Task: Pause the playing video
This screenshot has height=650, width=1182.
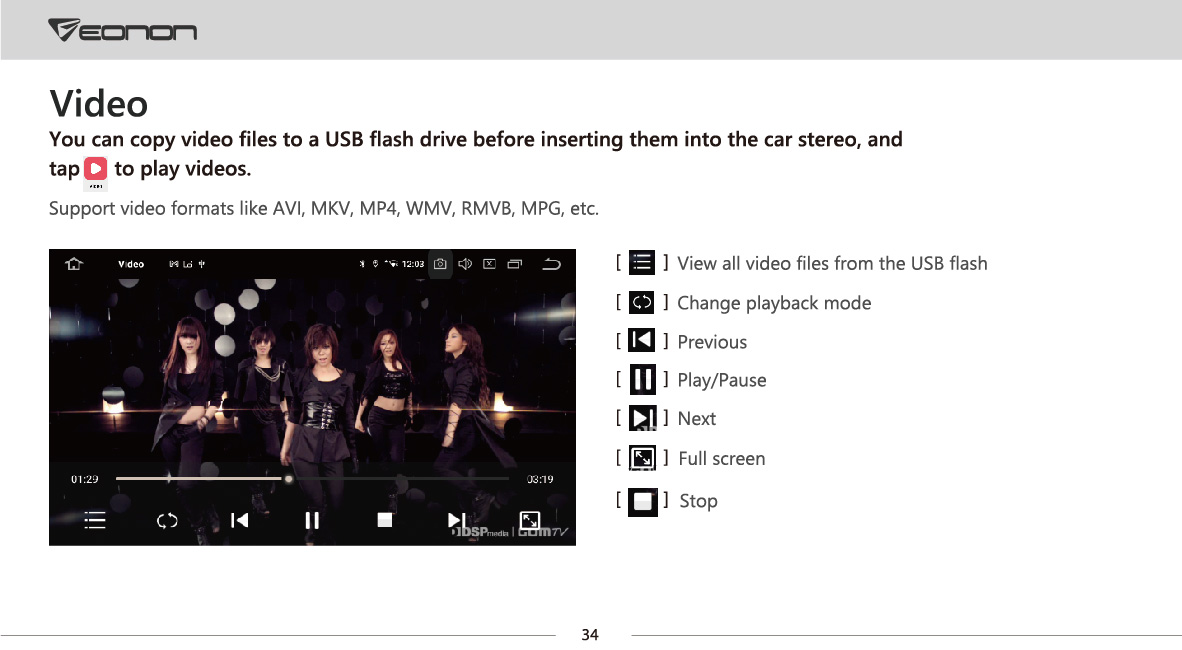Action: [x=312, y=520]
